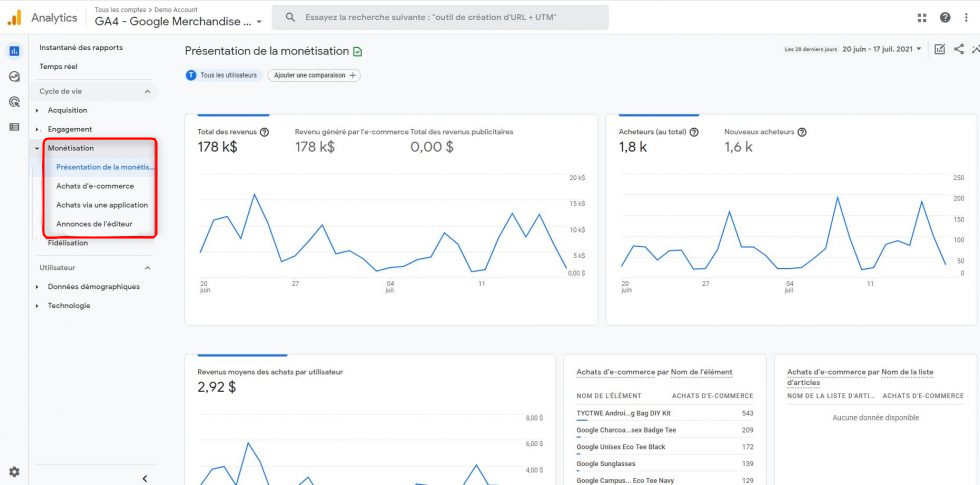Collapse the Cycle de vie section
980x485 pixels.
pos(148,91)
